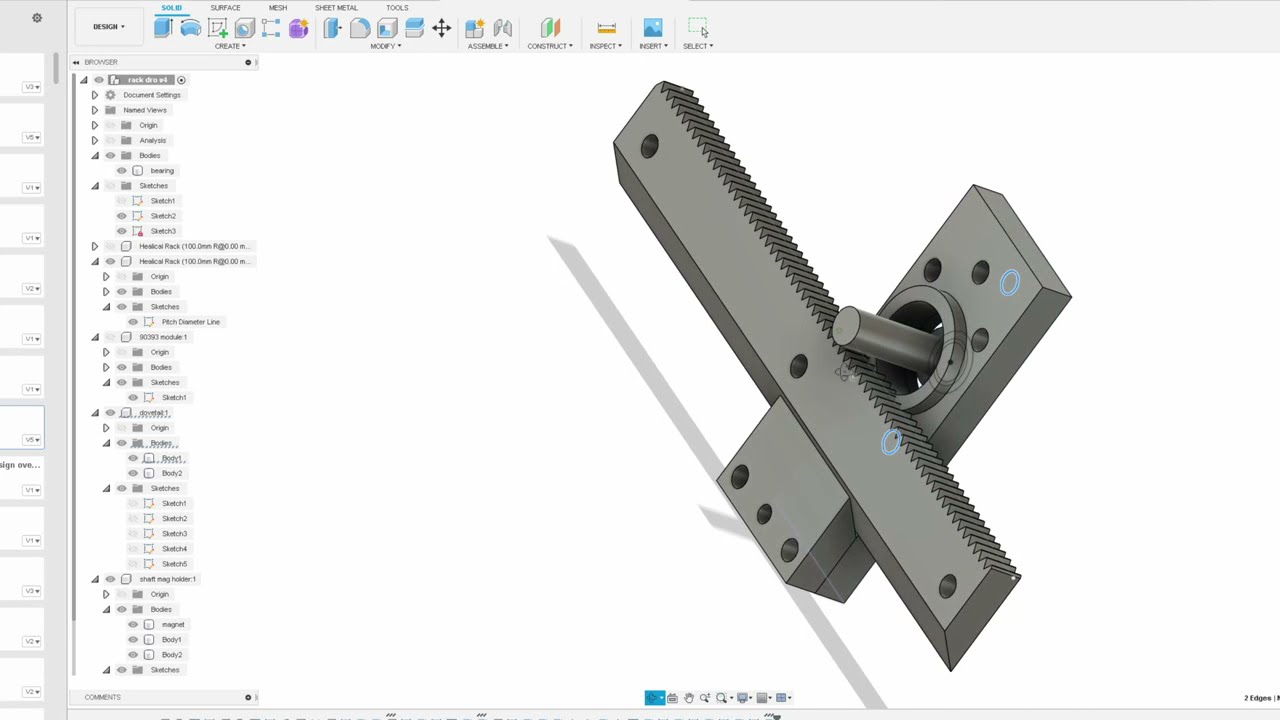
Task: Open the DESIGN workspace dropdown
Action: pyautogui.click(x=109, y=27)
